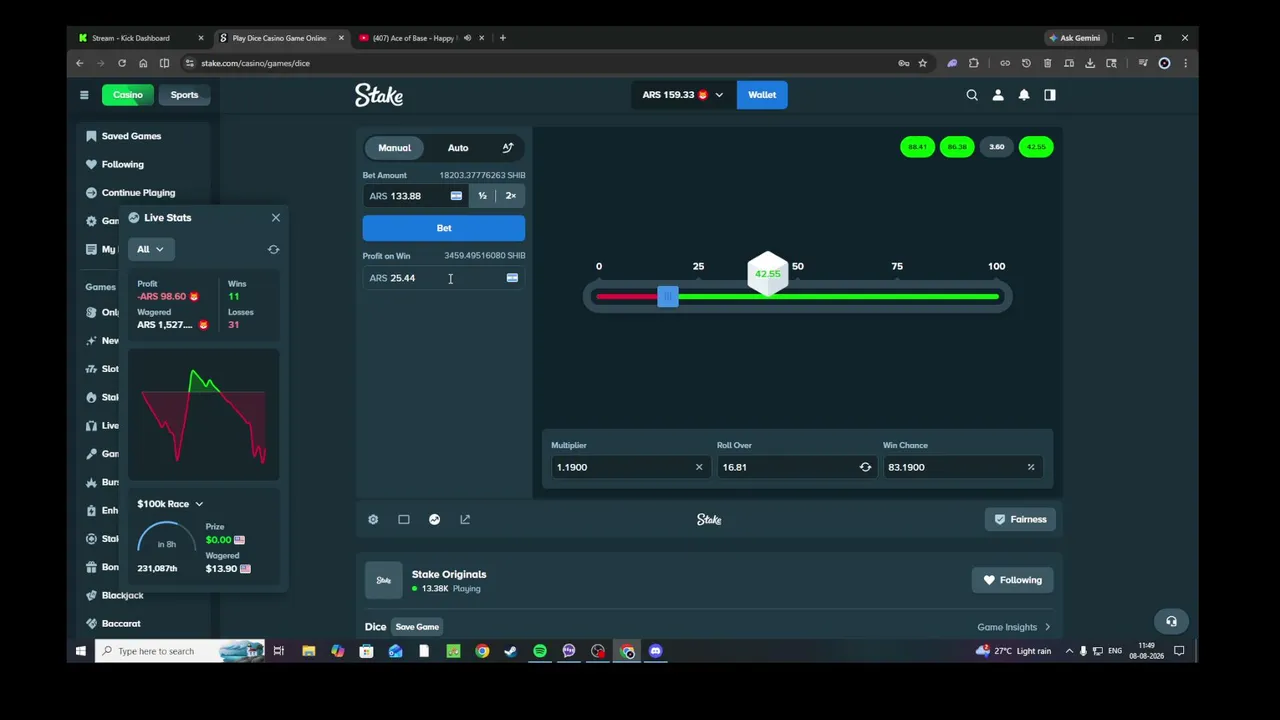Open the Windows Start menu
Screen dimensions: 1280x720
tap(81, 651)
